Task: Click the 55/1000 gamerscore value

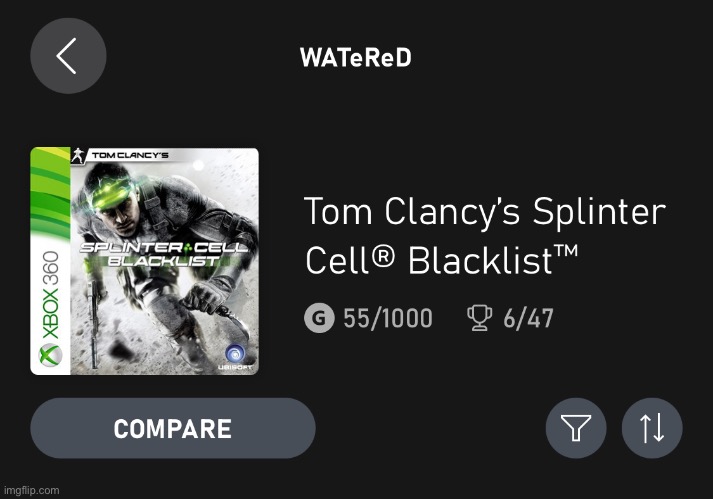Action: tap(388, 319)
